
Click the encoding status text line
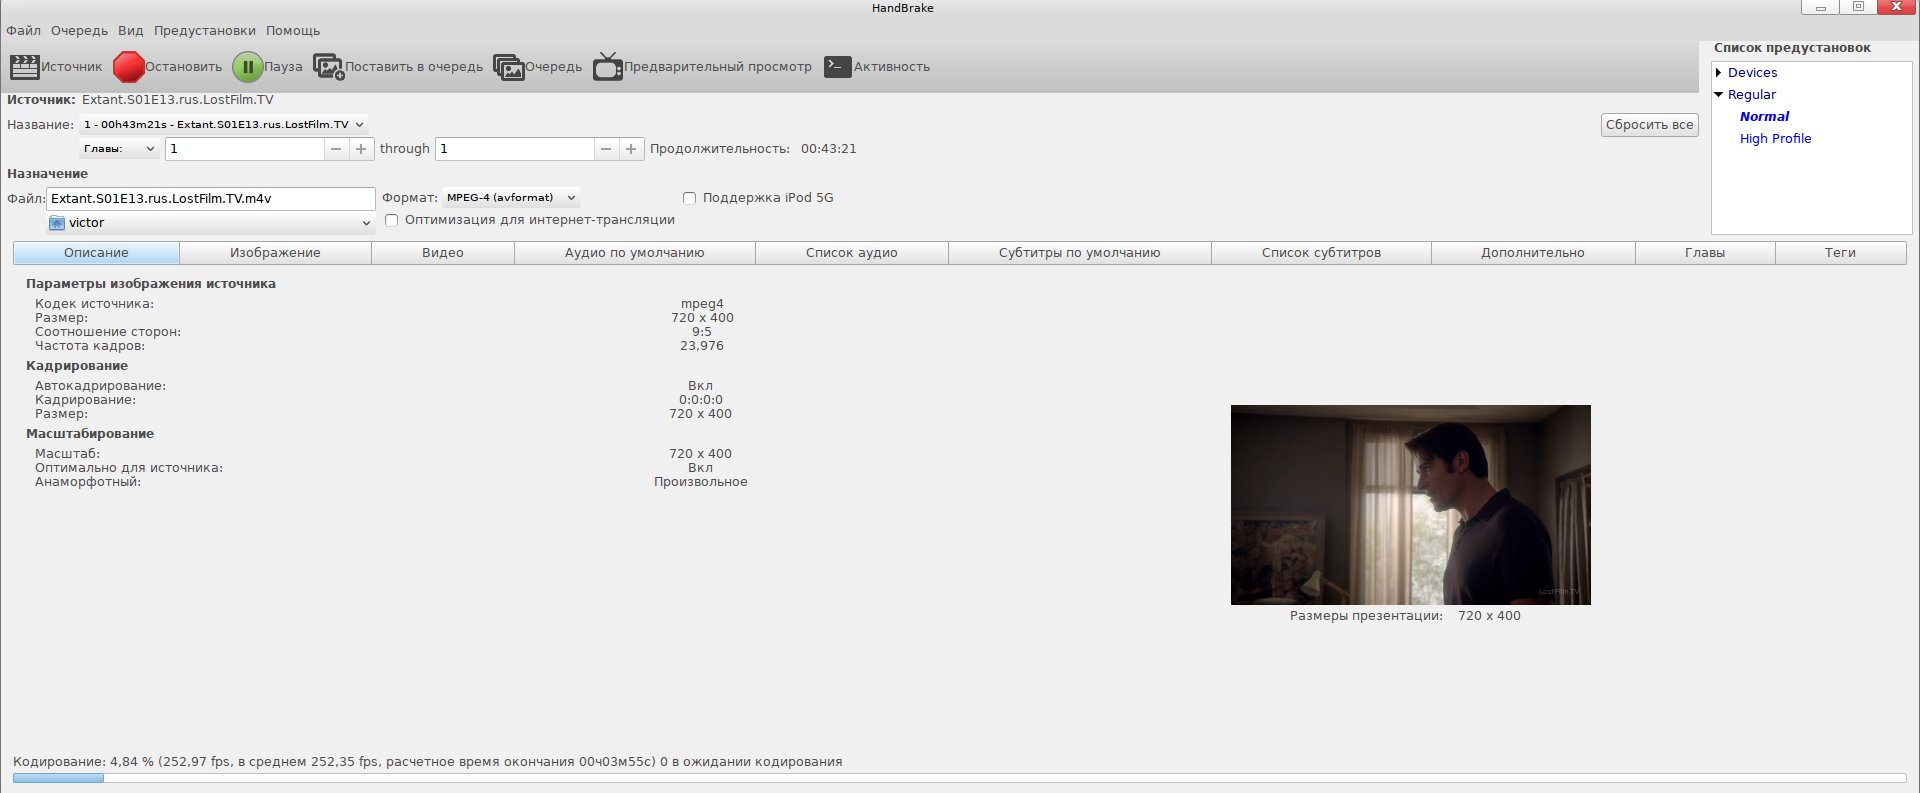[428, 762]
